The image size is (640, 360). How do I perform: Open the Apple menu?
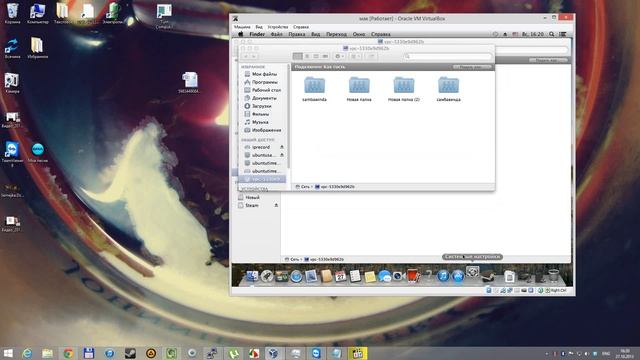point(240,34)
